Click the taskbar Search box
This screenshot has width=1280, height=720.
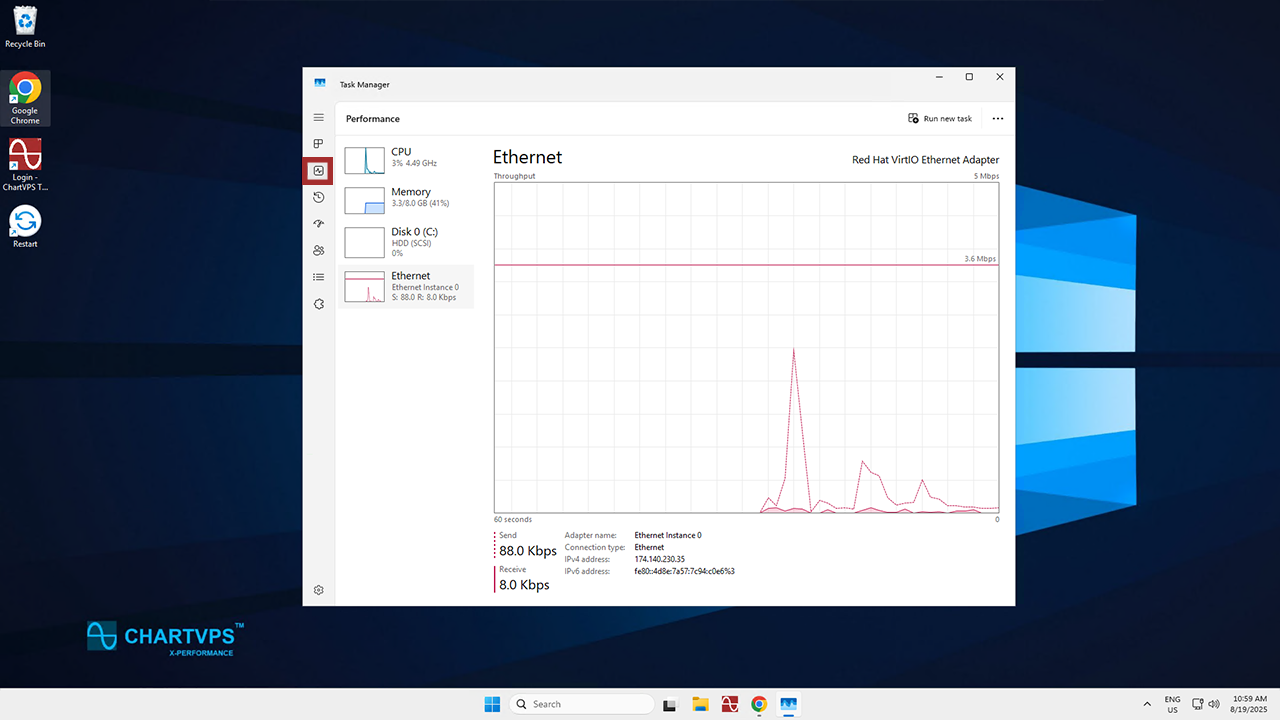coord(581,704)
